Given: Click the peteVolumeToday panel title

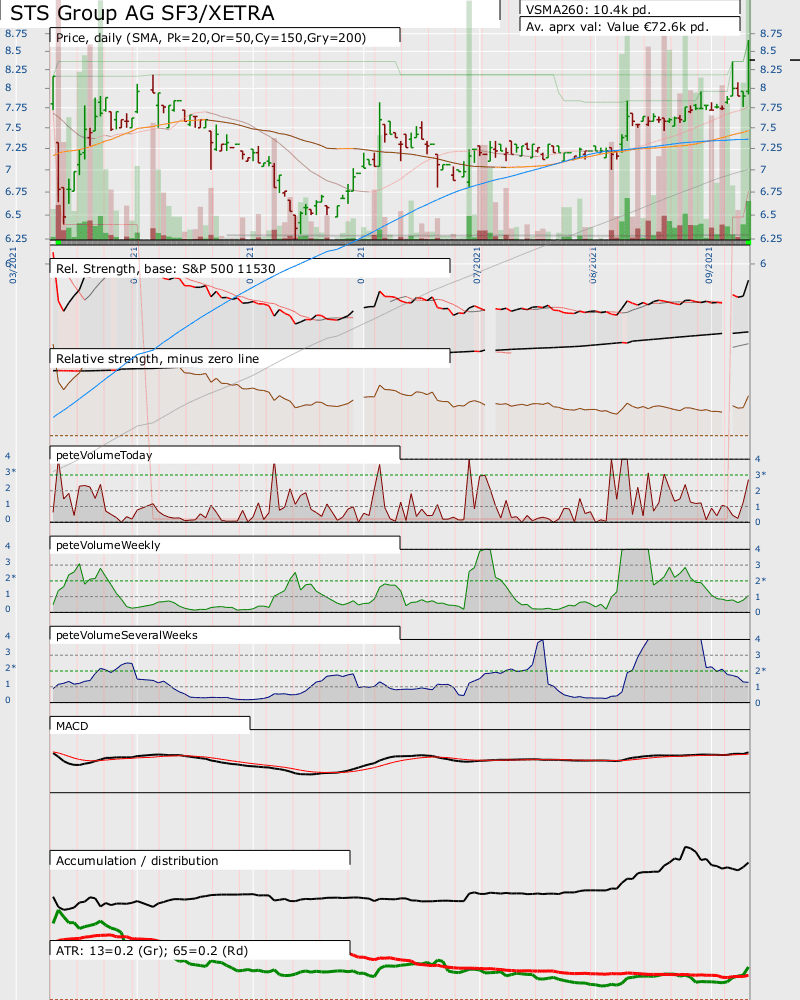Looking at the screenshot, I should (104, 455).
